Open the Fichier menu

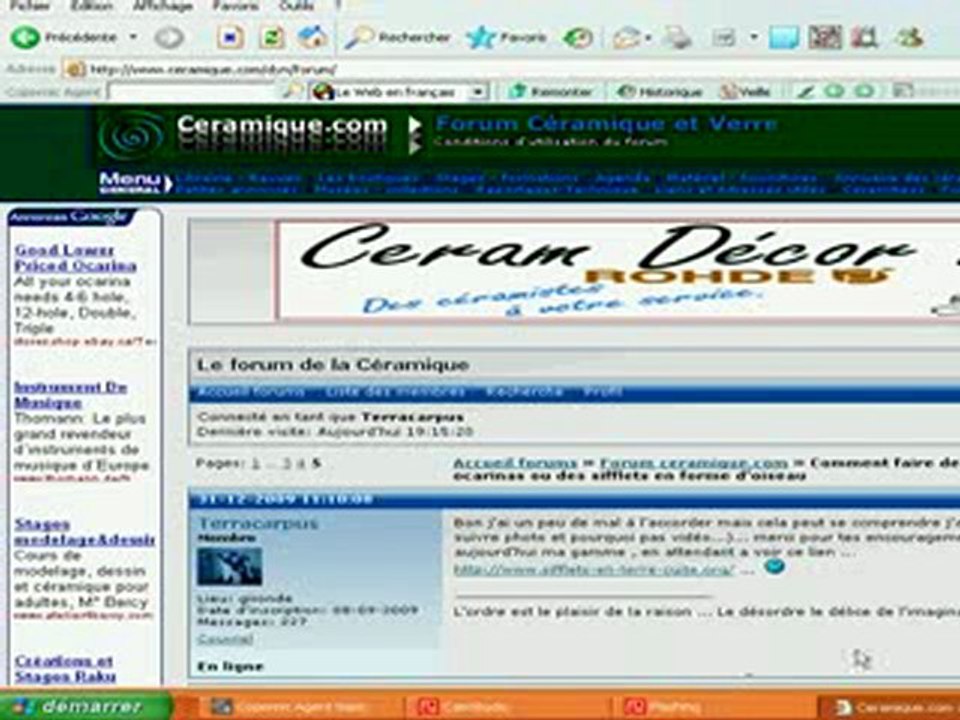pos(31,6)
